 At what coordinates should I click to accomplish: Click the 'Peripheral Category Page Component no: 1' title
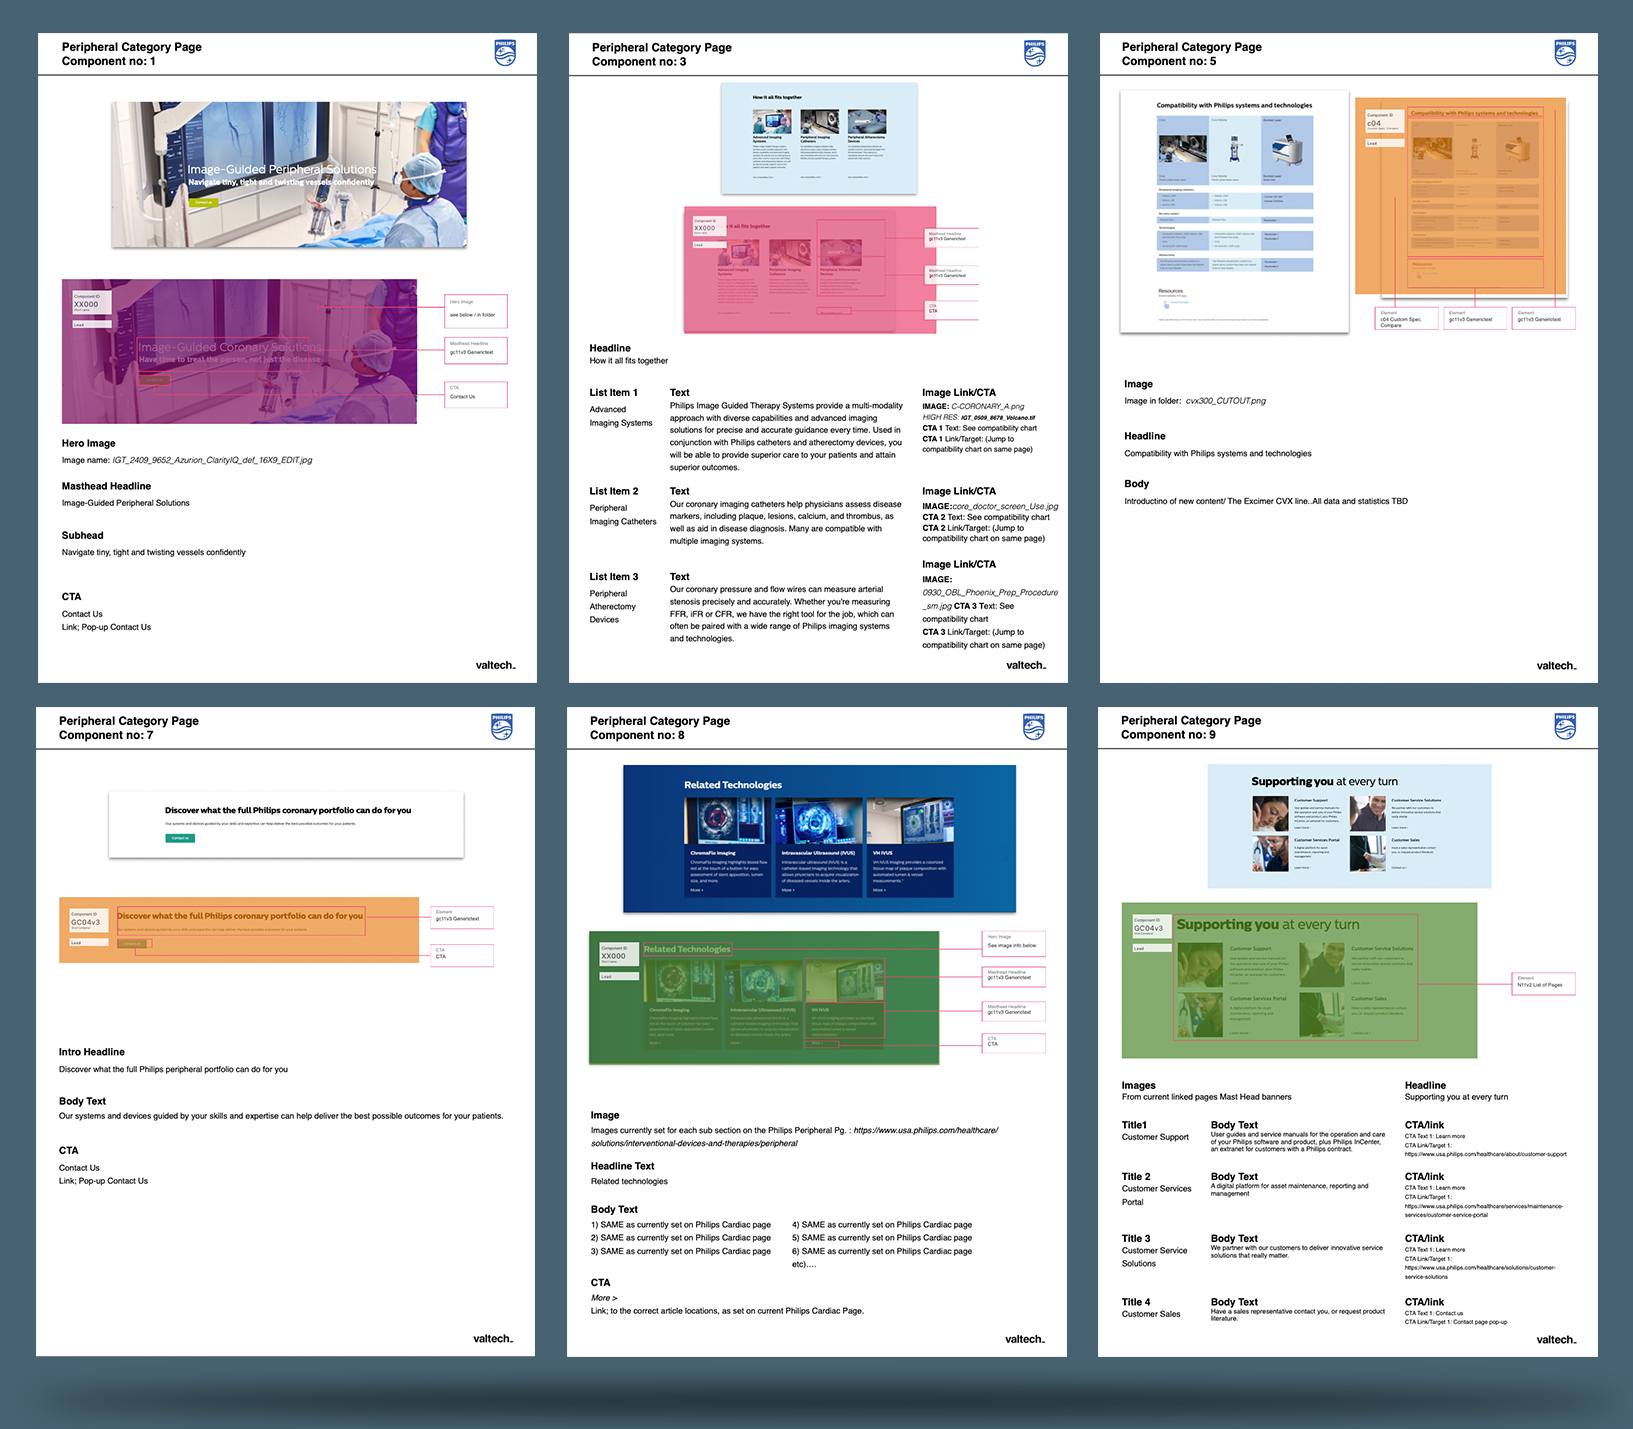[132, 54]
